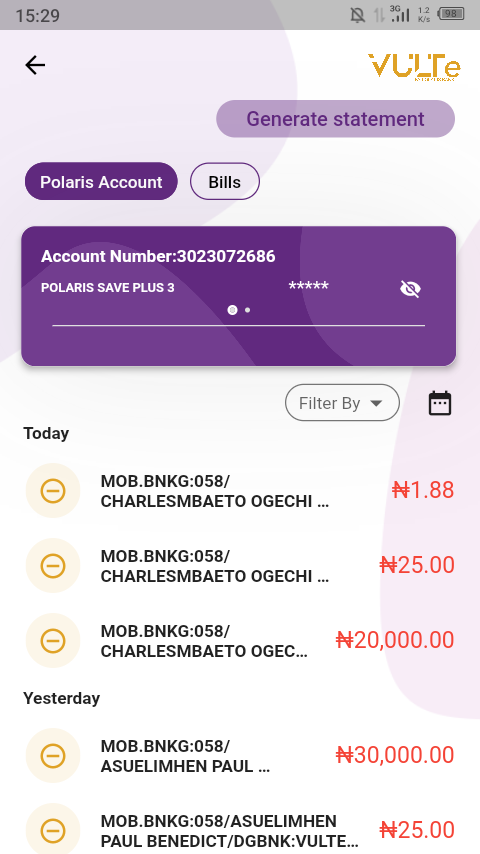Expand the truncated ASUELIMHEN PAUL ₦30,000.00 entry
The width and height of the screenshot is (480, 854).
tap(240, 755)
